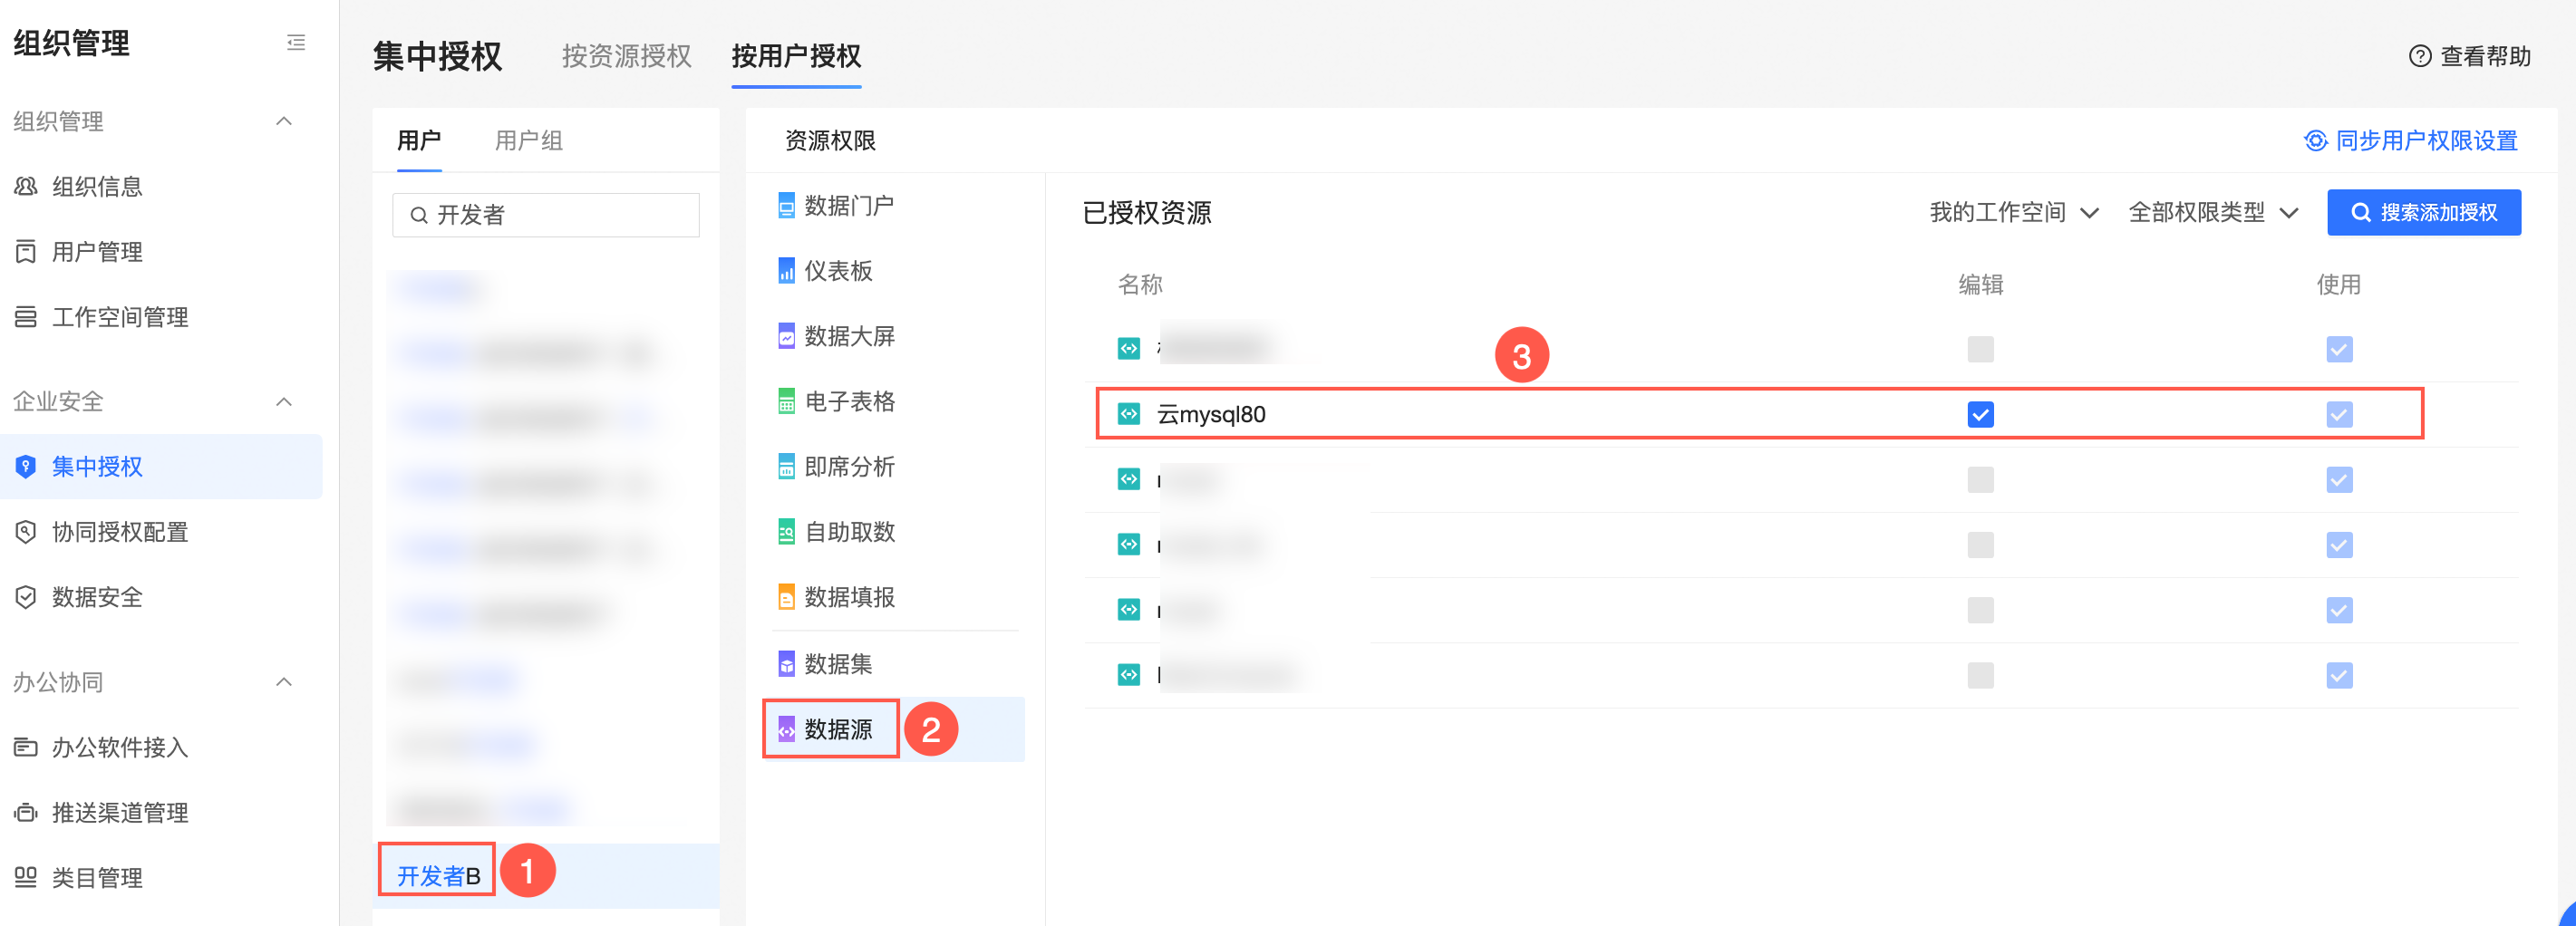2576x926 pixels.
Task: Open the 全部权限类型 dropdown
Action: tap(2212, 212)
